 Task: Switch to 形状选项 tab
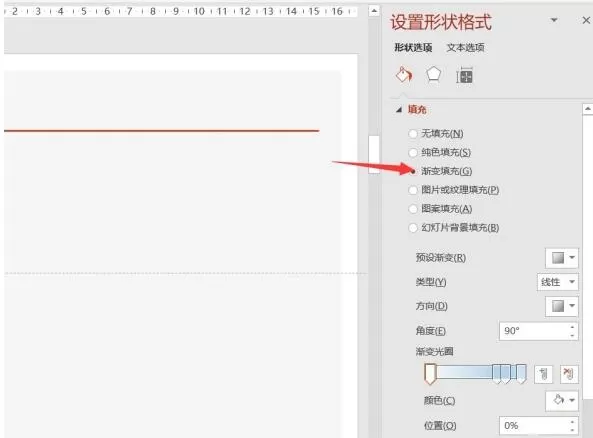pyautogui.click(x=413, y=48)
